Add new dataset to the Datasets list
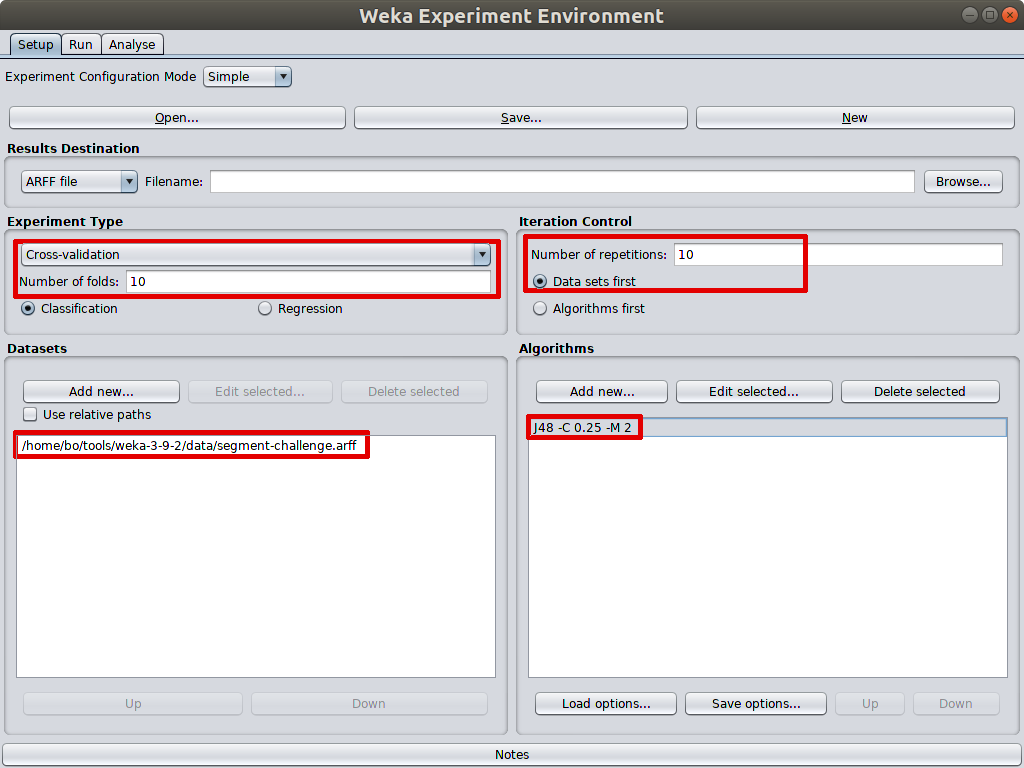The image size is (1024, 768). coord(101,391)
